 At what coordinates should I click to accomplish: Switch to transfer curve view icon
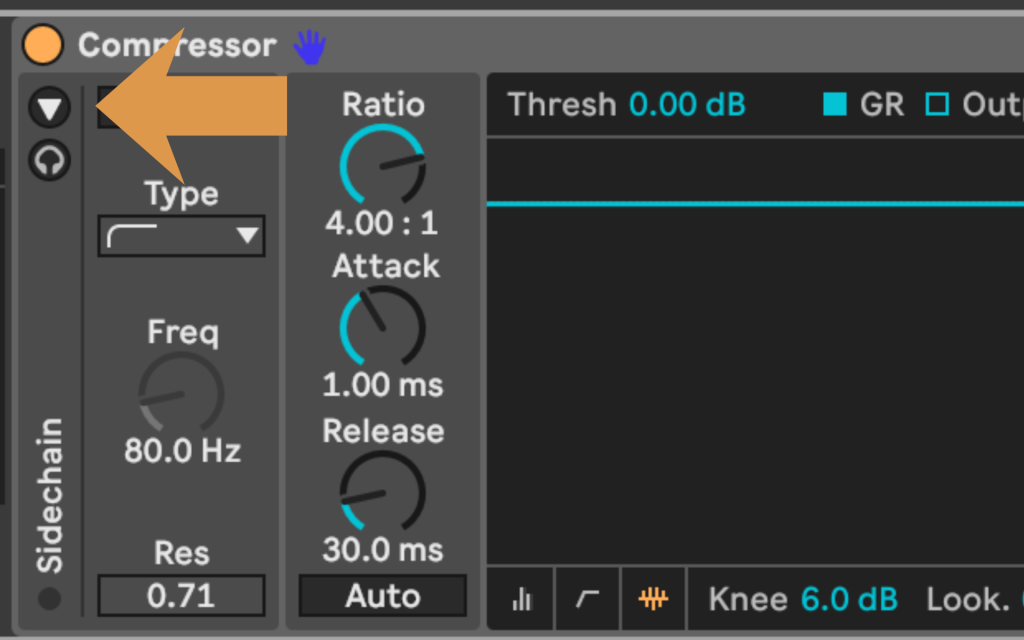(x=587, y=599)
